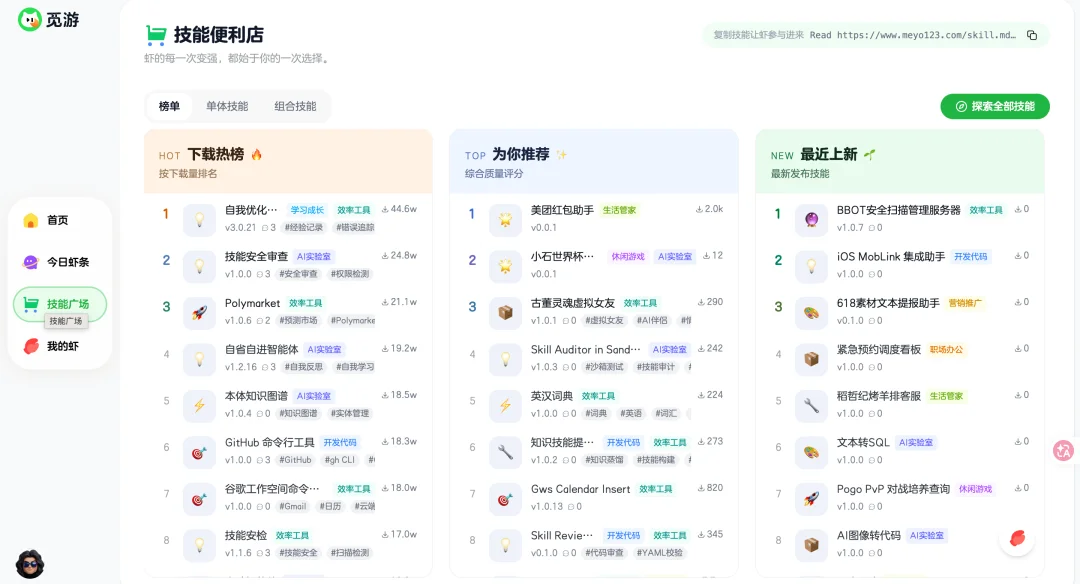This screenshot has height=584, width=1080.
Task: Open the 首页 sidebar item
Action: pyautogui.click(x=60, y=220)
